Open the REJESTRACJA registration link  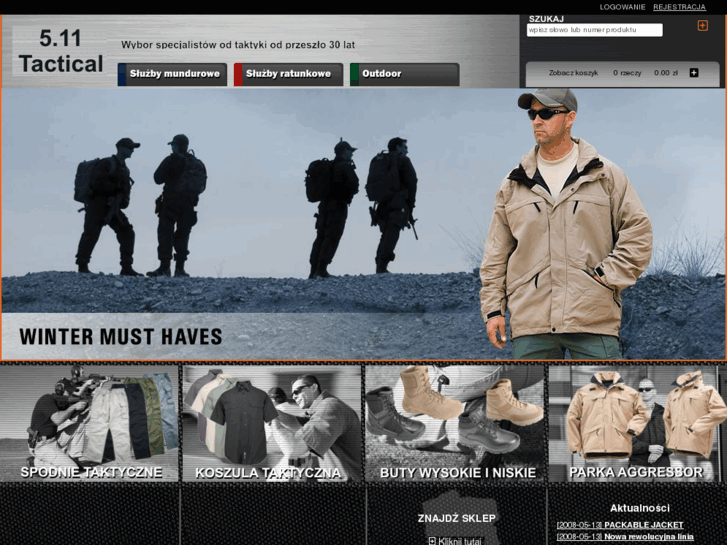pos(679,7)
